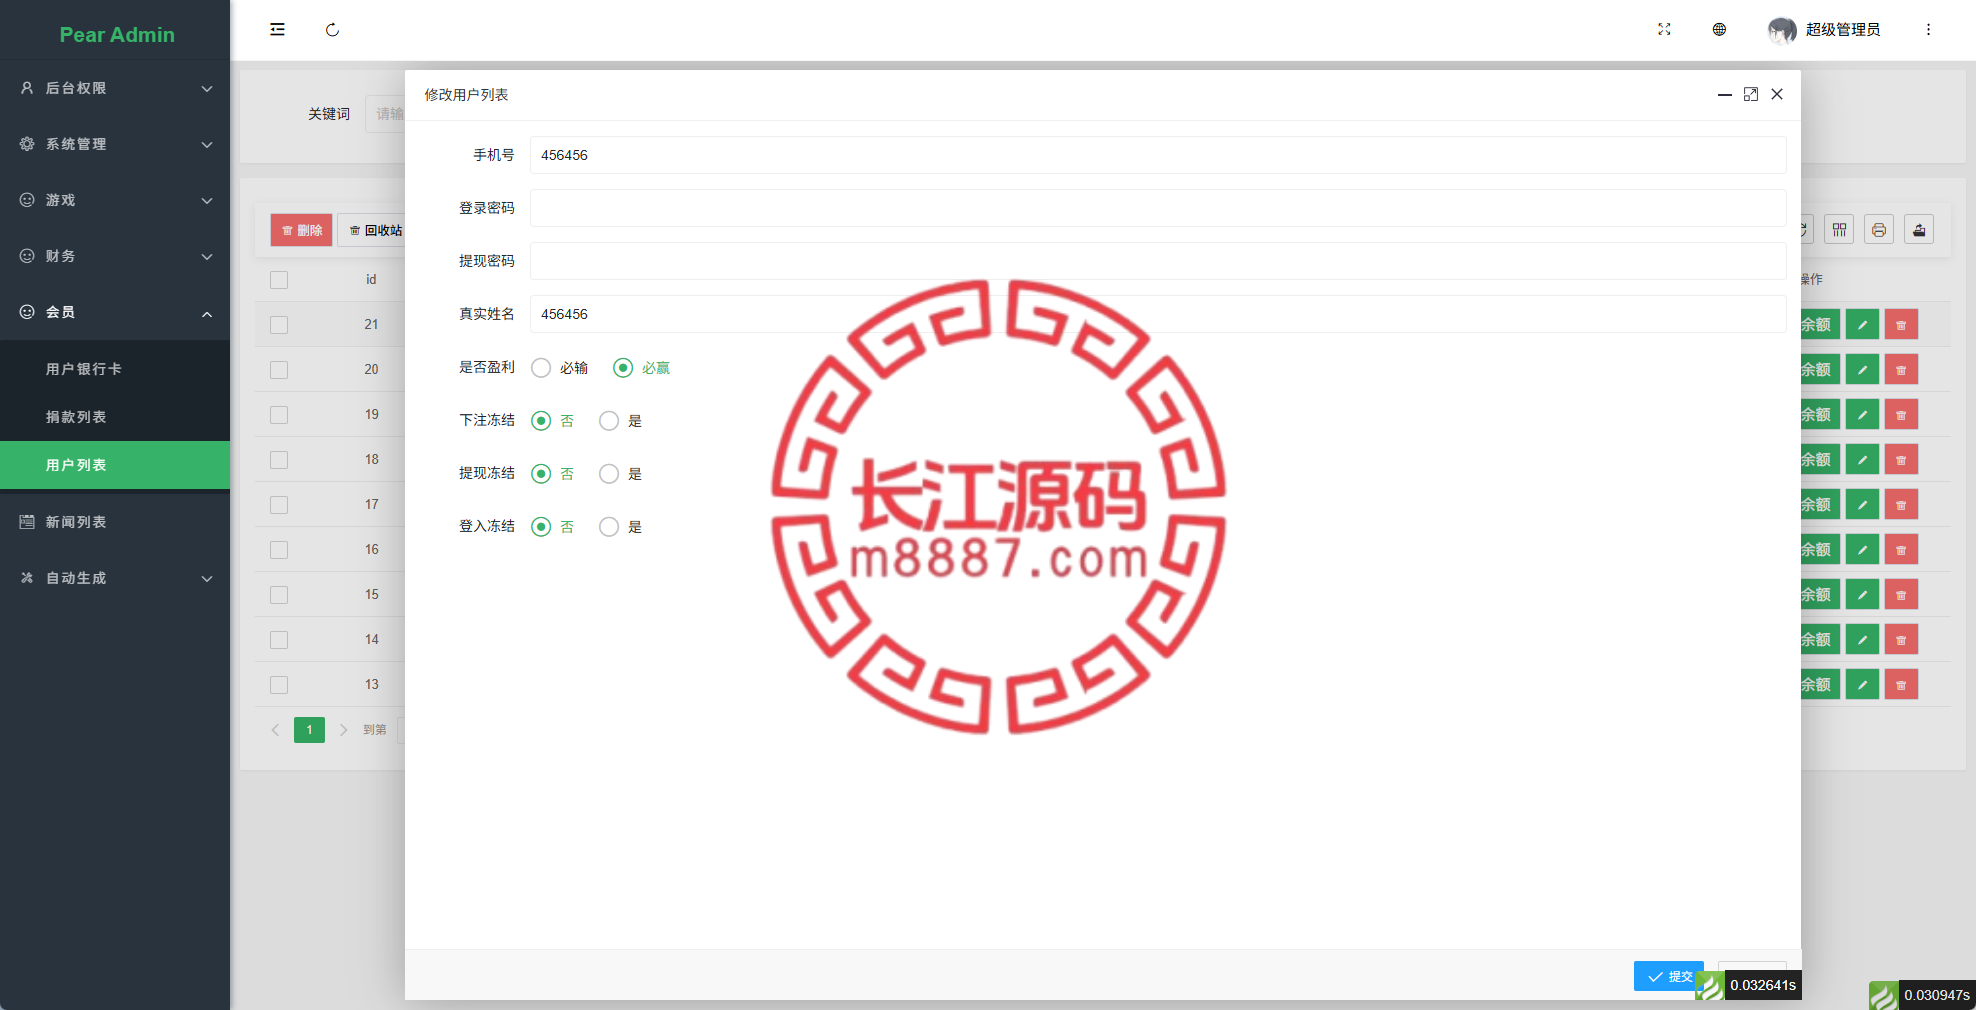This screenshot has width=1976, height=1010.
Task: Edit user row 16 with the pencil icon
Action: (1862, 550)
